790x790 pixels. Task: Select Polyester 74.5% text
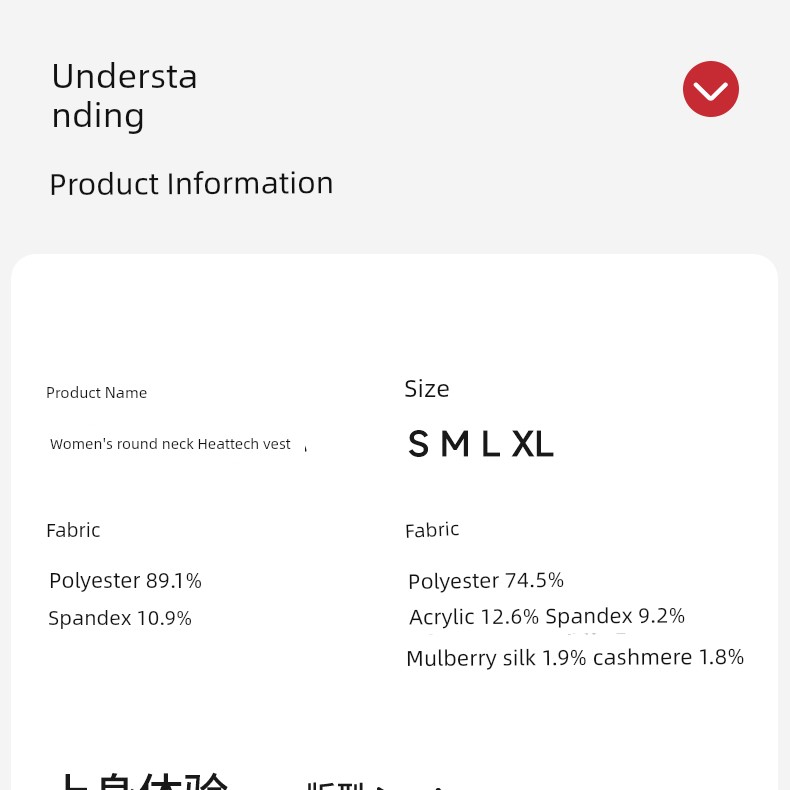tap(486, 581)
